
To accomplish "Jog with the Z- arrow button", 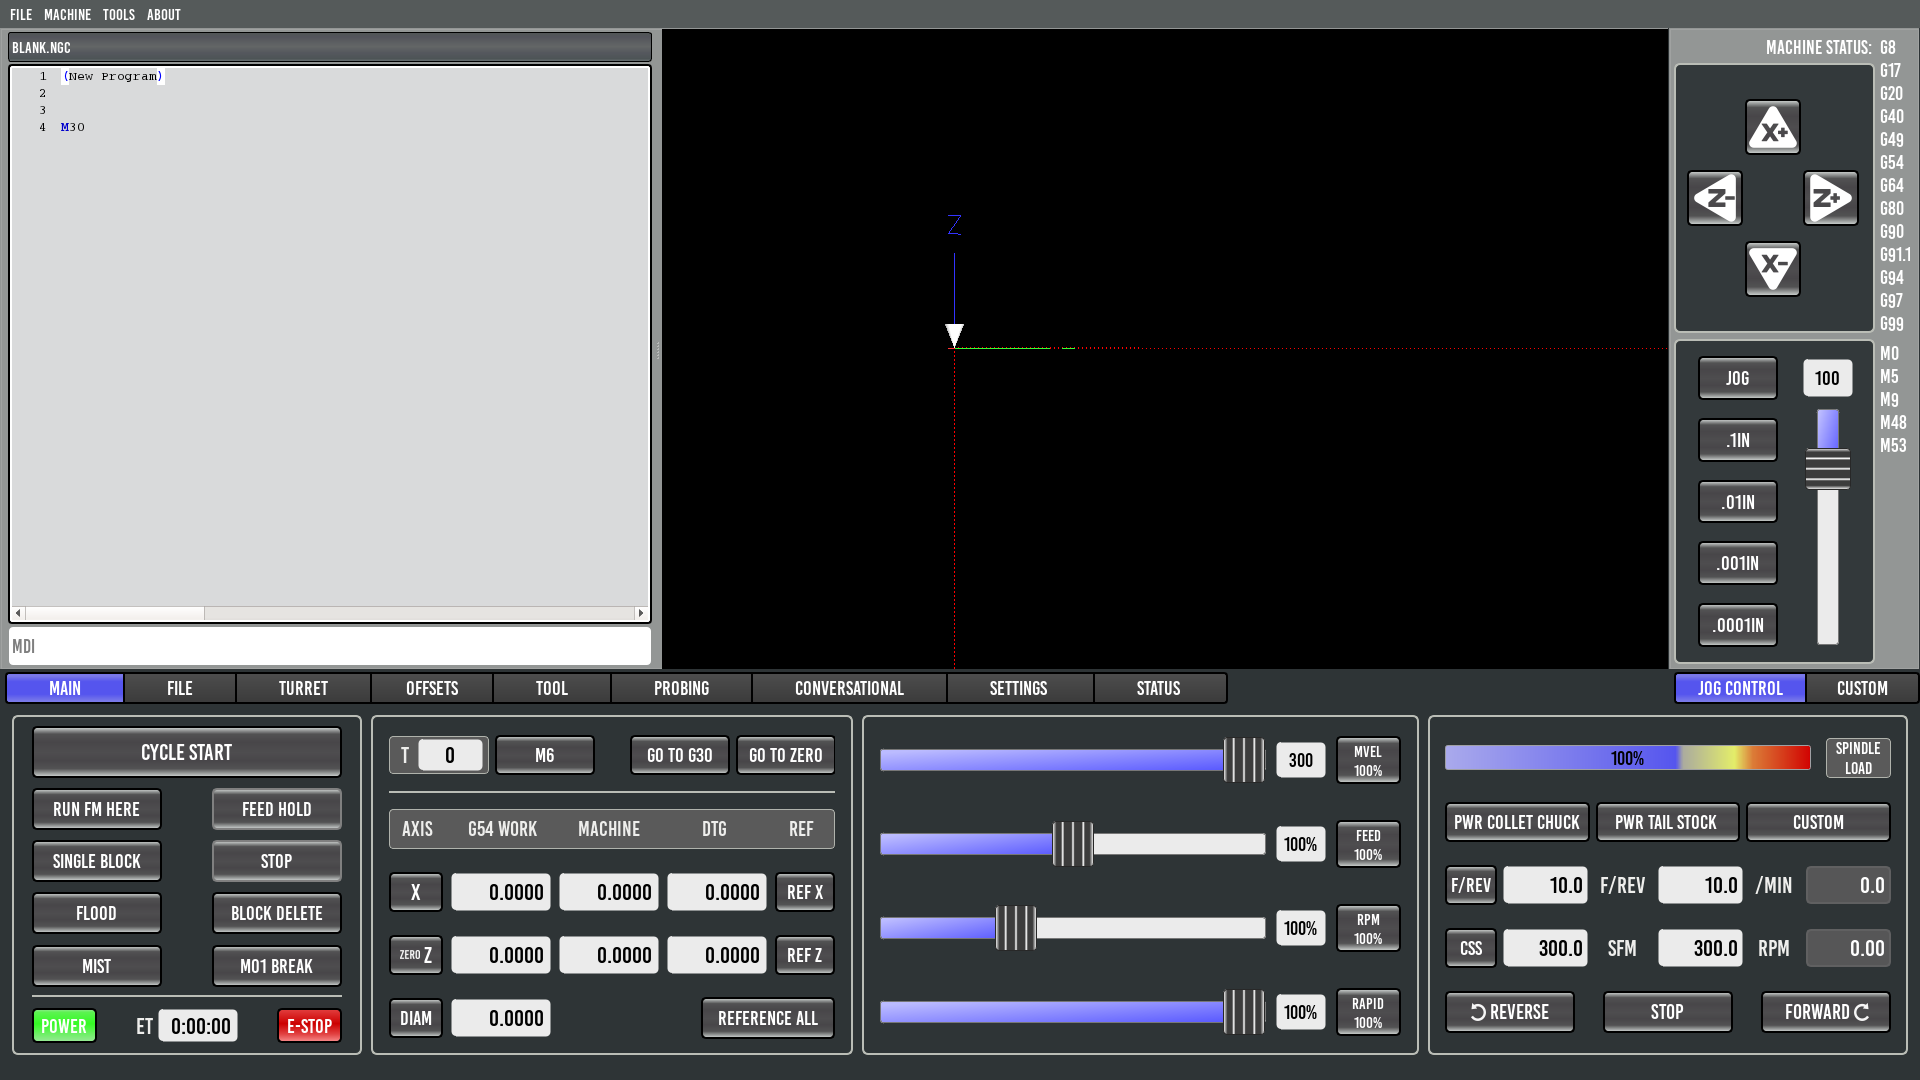I will (1715, 198).
